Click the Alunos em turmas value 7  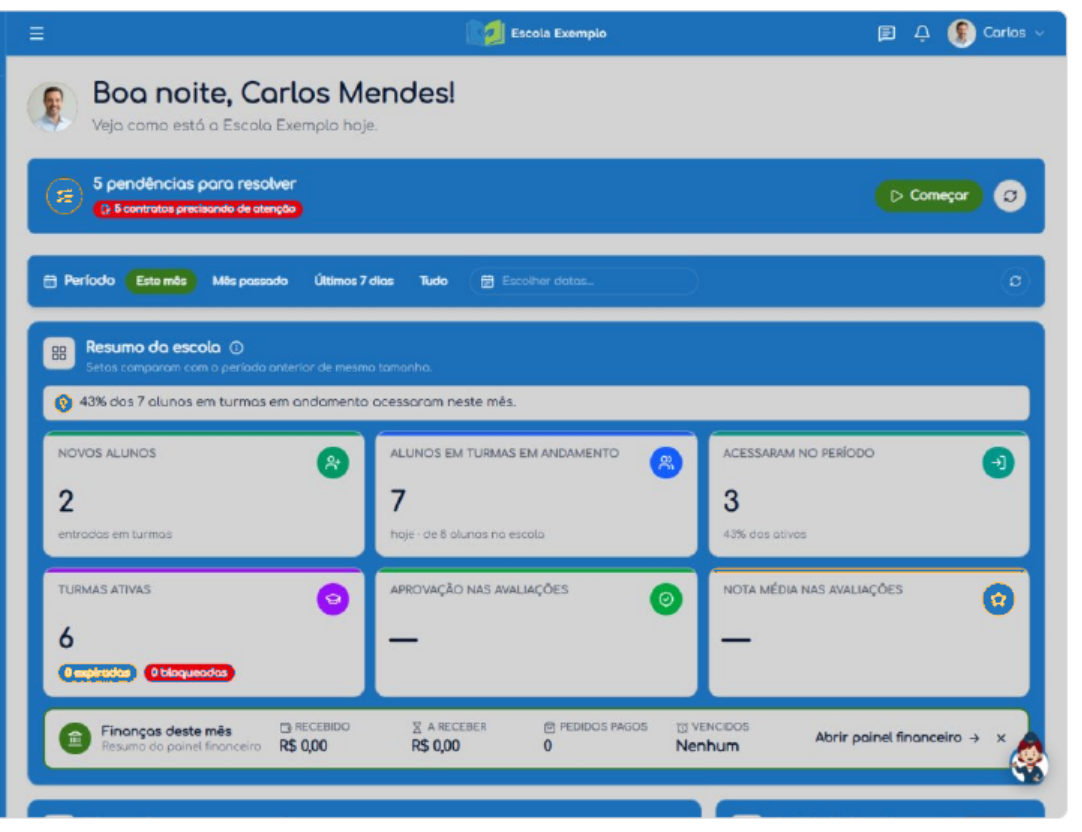point(398,501)
